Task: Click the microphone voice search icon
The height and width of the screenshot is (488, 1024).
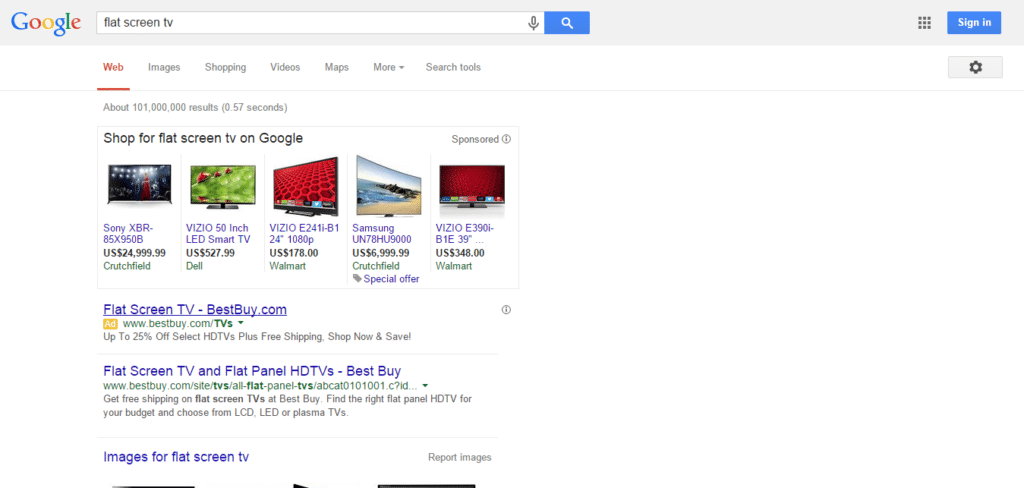Action: click(x=534, y=23)
